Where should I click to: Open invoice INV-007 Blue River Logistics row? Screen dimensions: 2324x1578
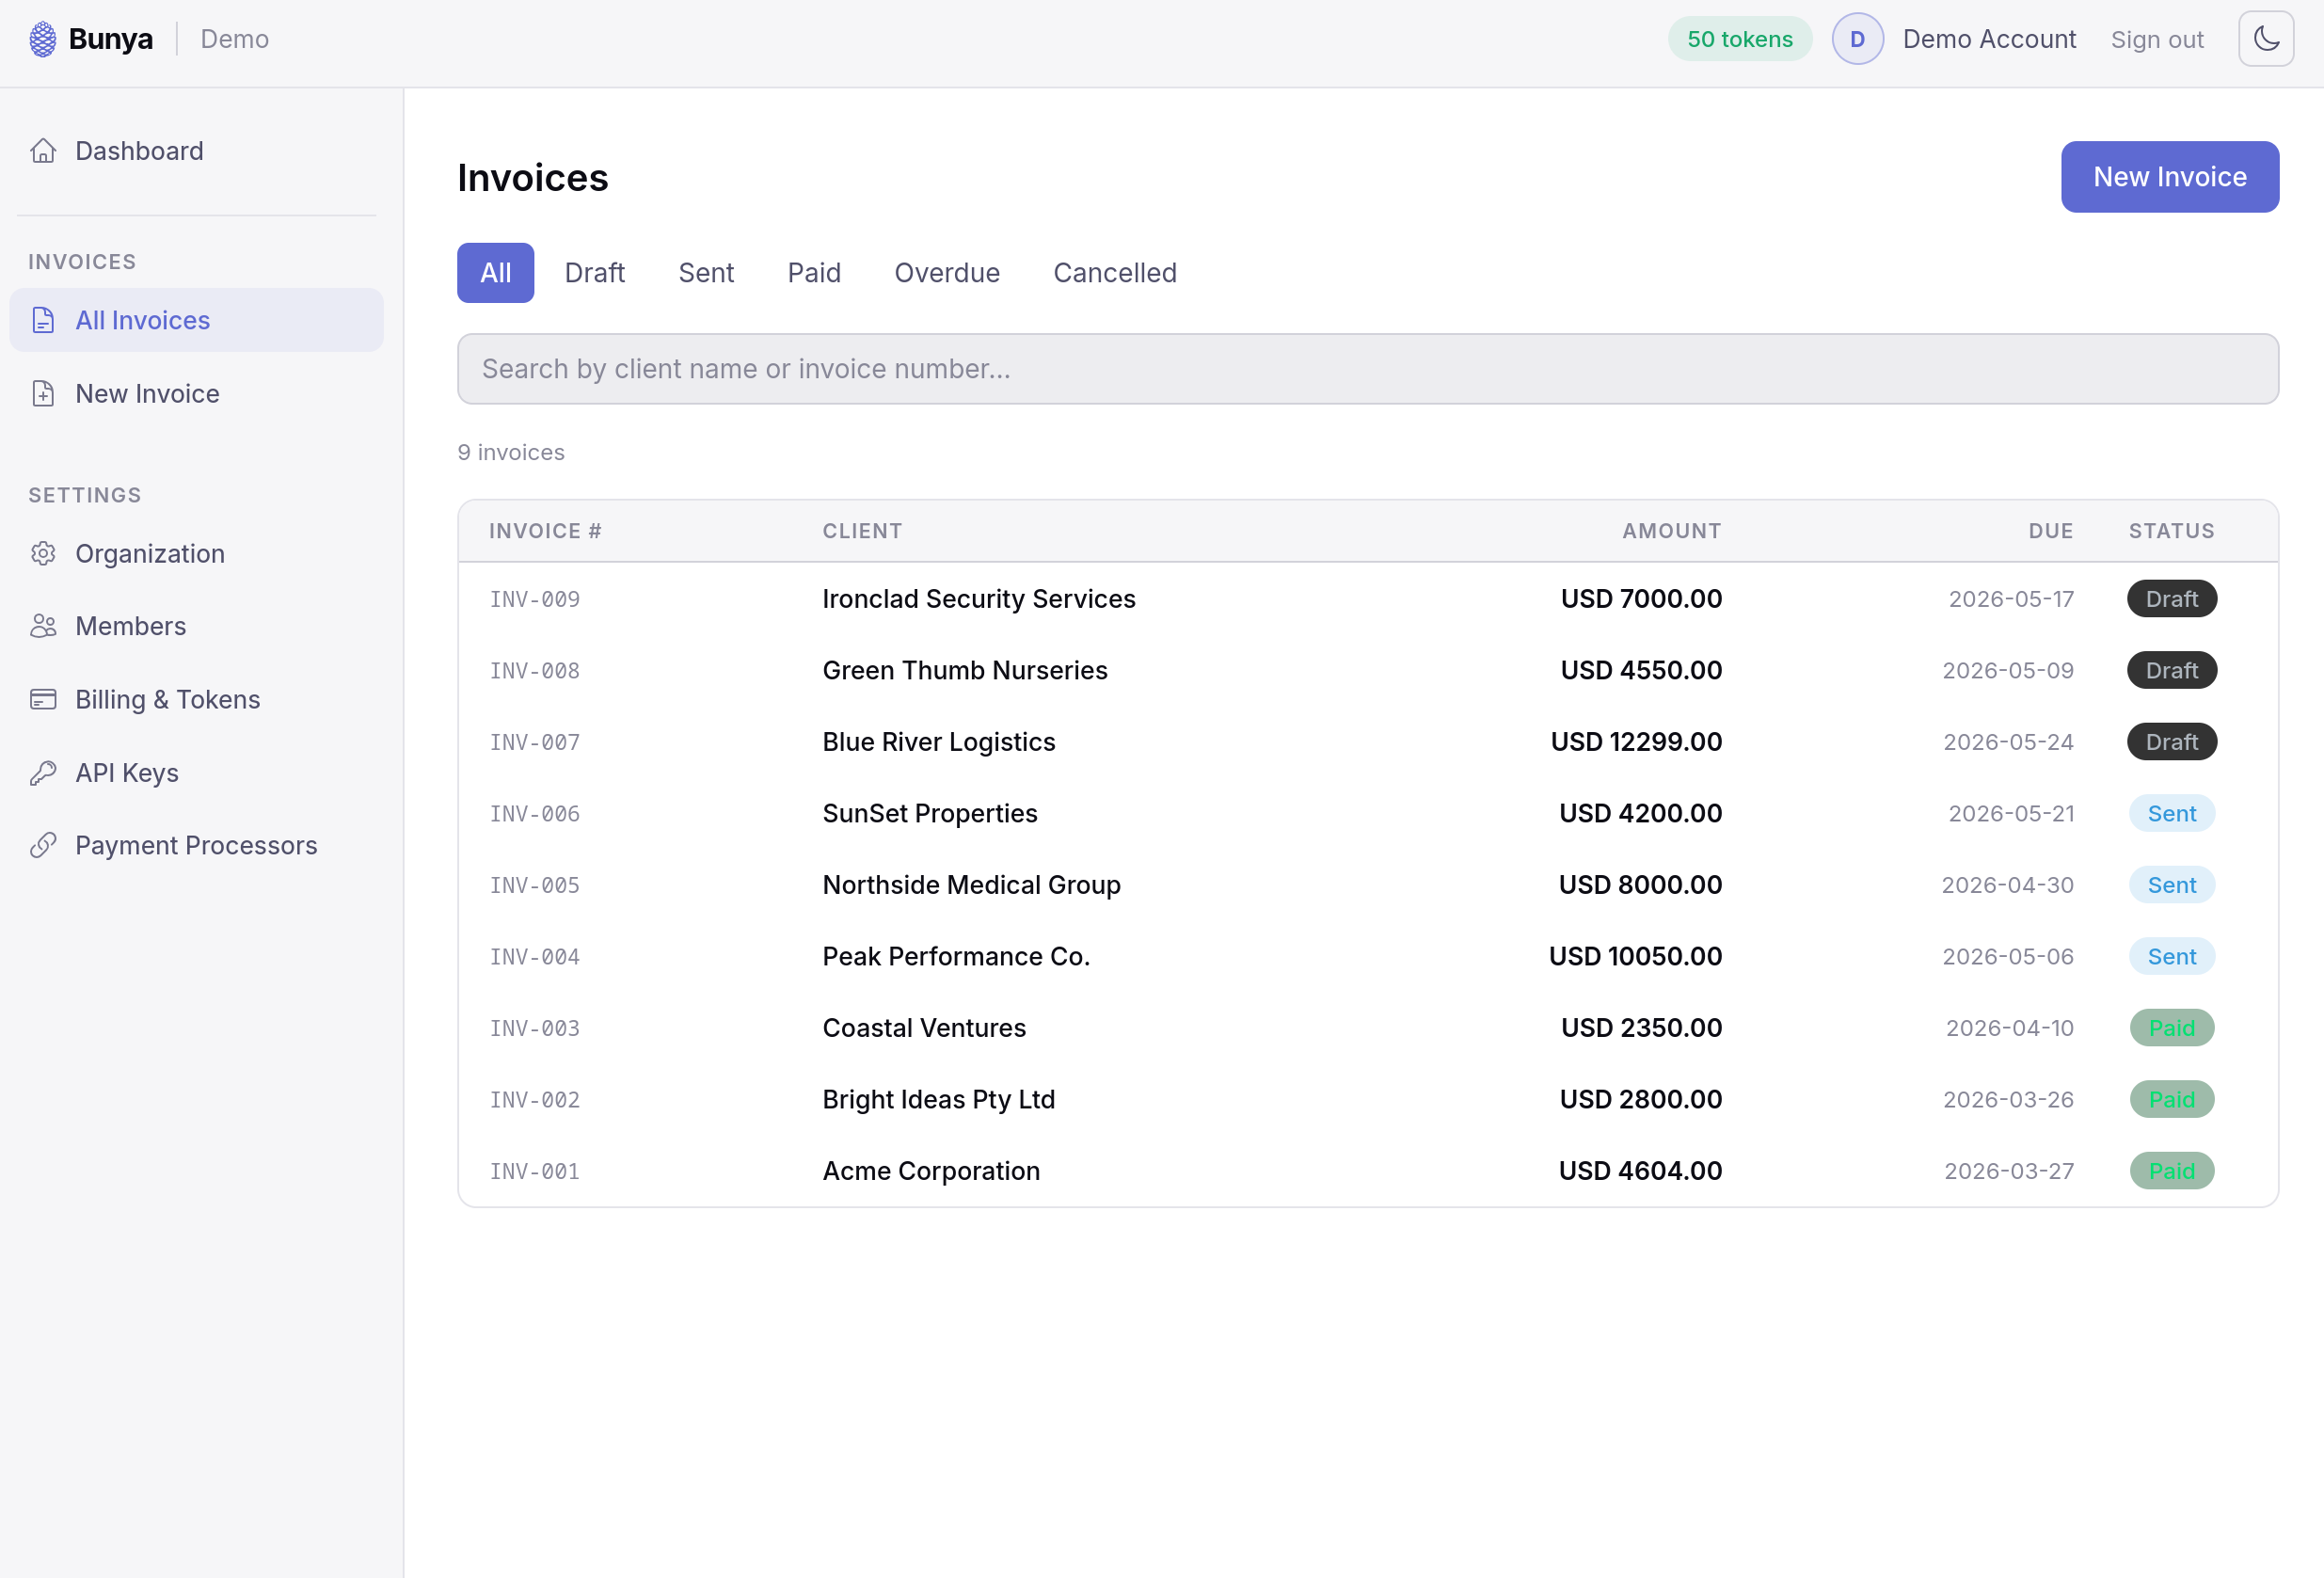pos(938,742)
